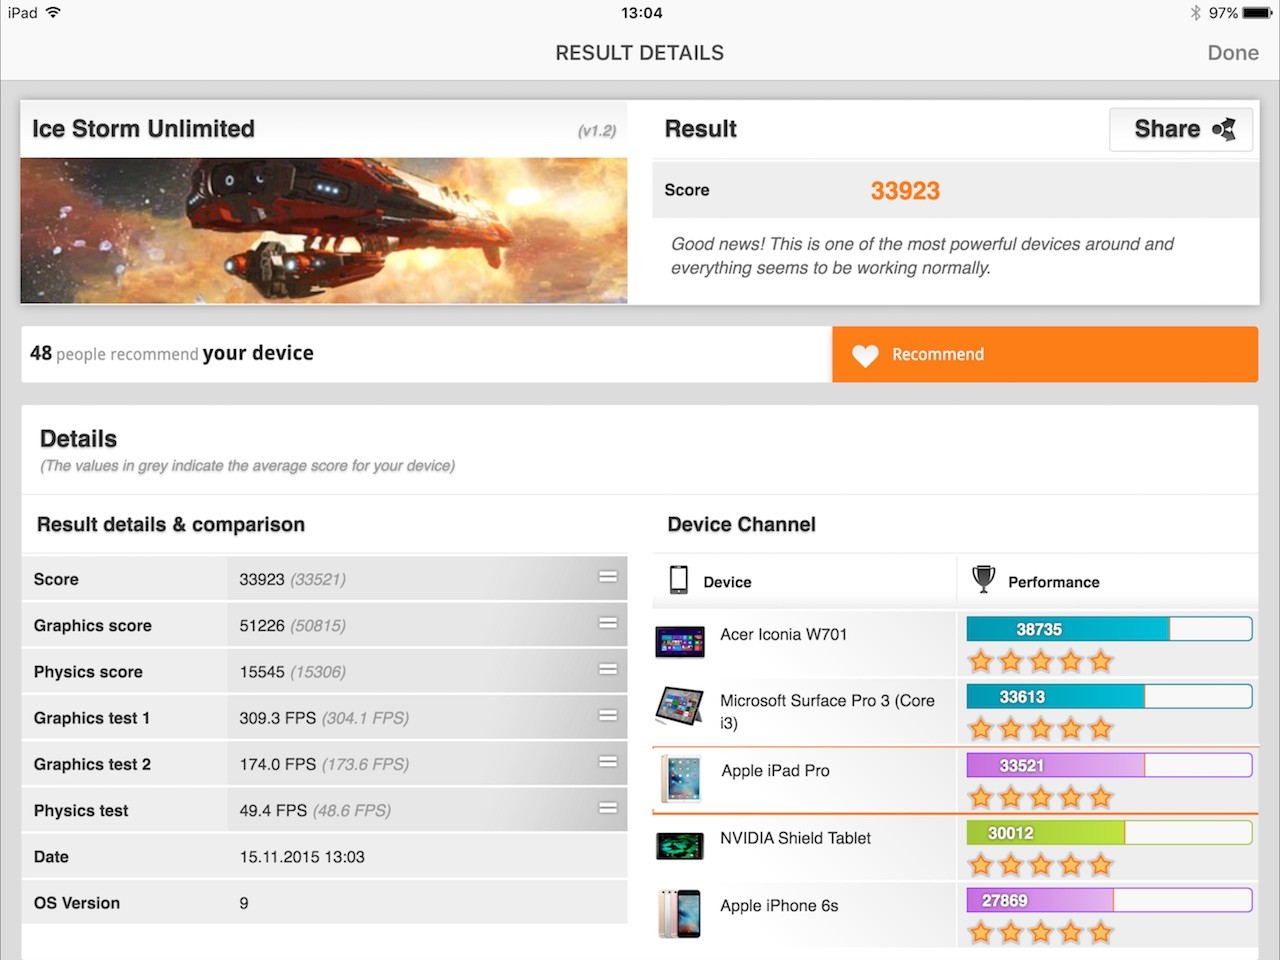Tap the Done button
This screenshot has height=960, width=1280.
1232,53
